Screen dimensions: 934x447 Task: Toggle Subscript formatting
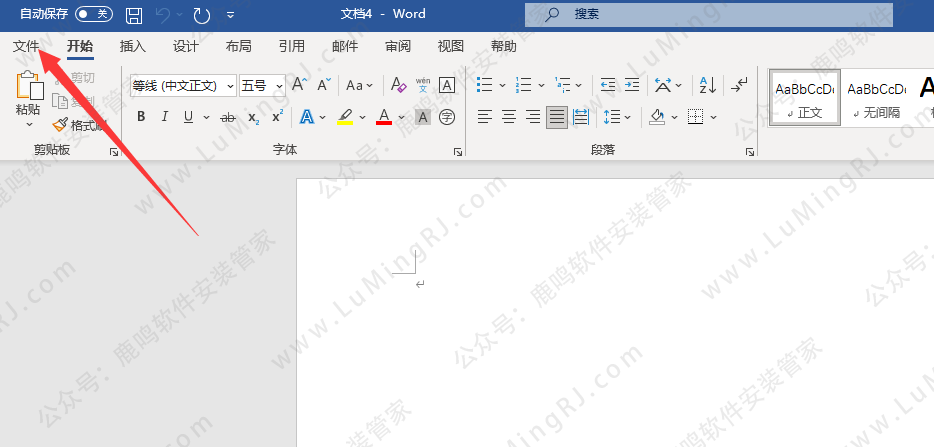tap(253, 117)
